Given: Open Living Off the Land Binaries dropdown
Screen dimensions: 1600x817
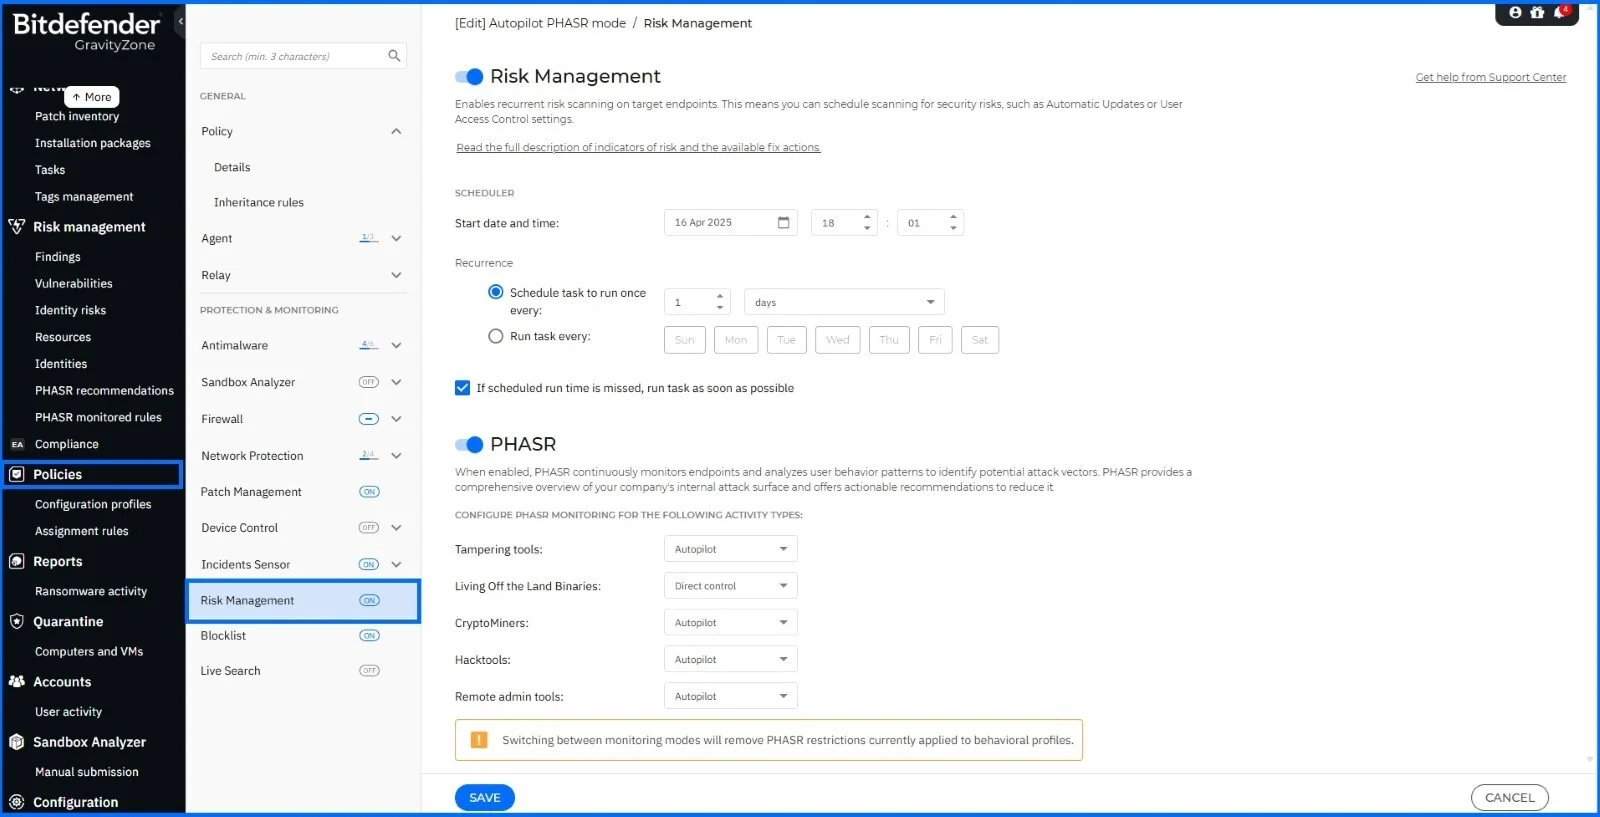Looking at the screenshot, I should [x=730, y=586].
